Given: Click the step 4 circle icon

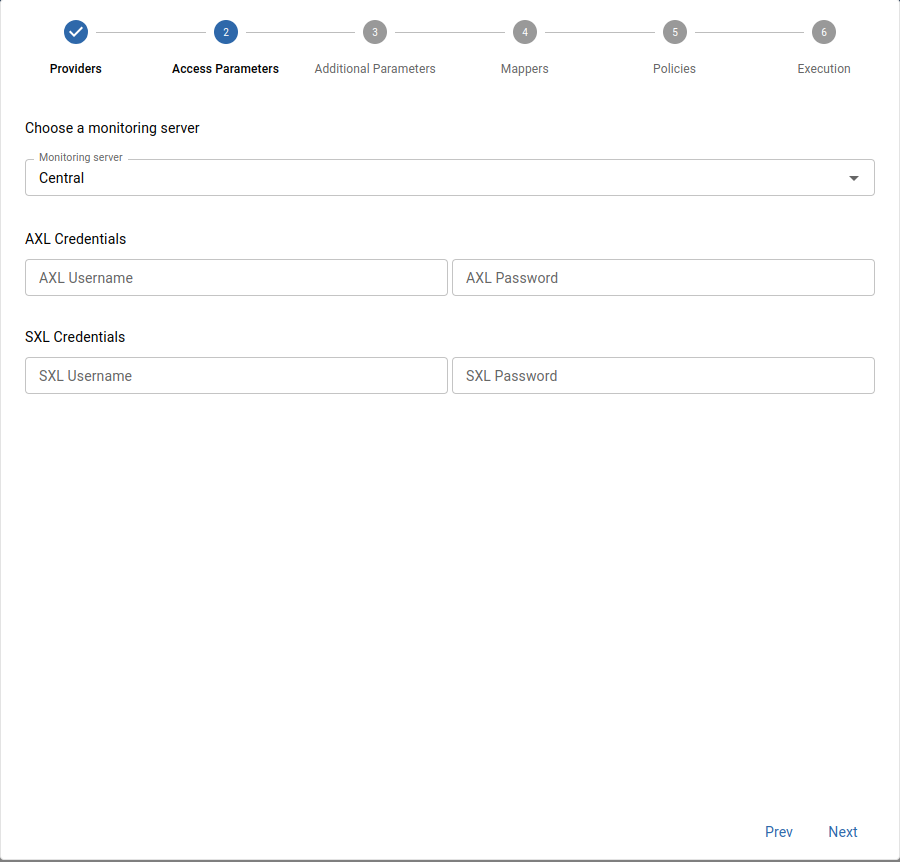Looking at the screenshot, I should tap(525, 32).
